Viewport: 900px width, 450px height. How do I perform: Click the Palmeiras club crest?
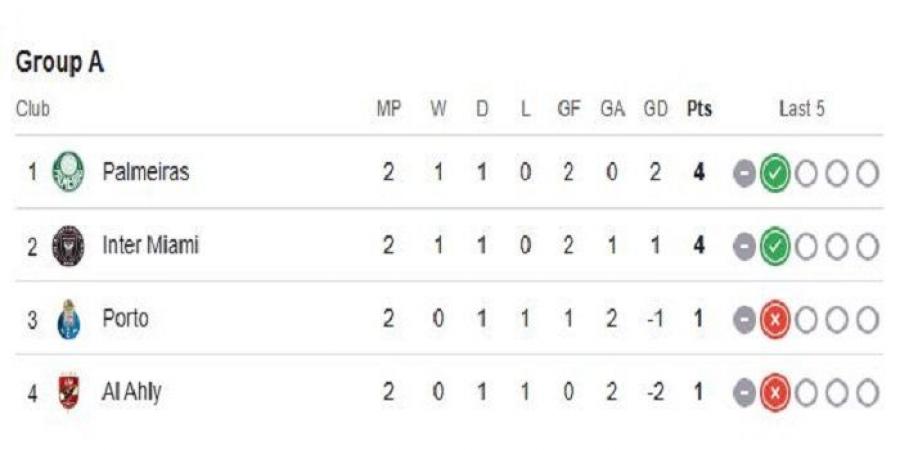tap(68, 172)
